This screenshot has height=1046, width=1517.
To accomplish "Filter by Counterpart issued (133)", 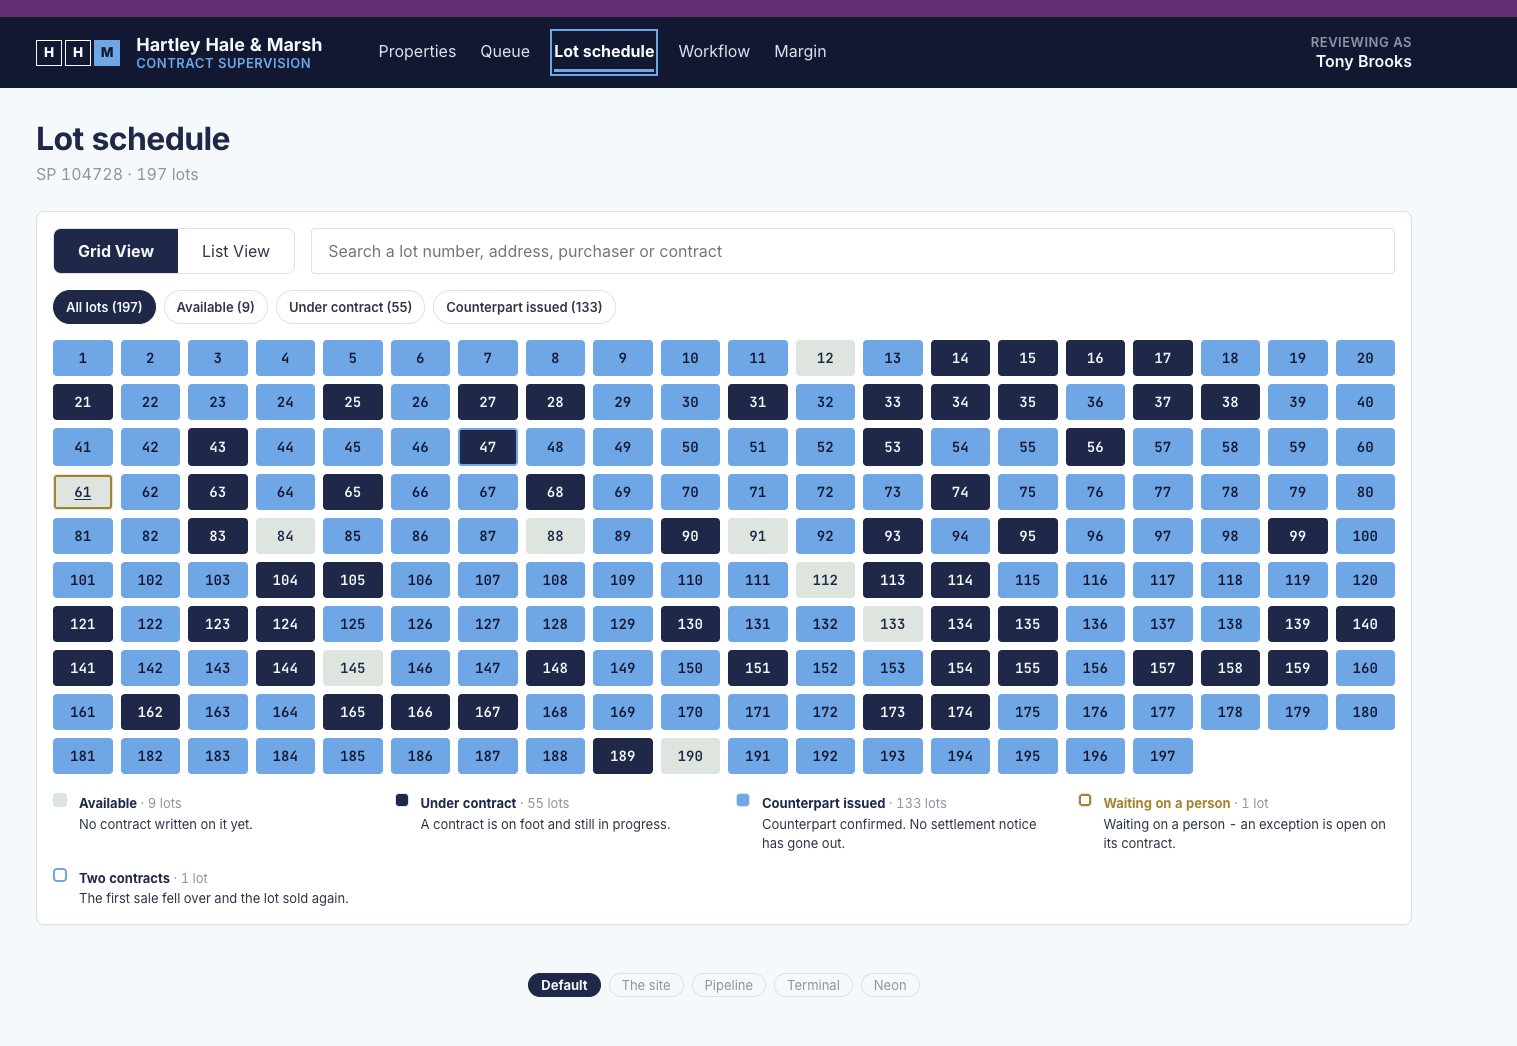I will [524, 307].
